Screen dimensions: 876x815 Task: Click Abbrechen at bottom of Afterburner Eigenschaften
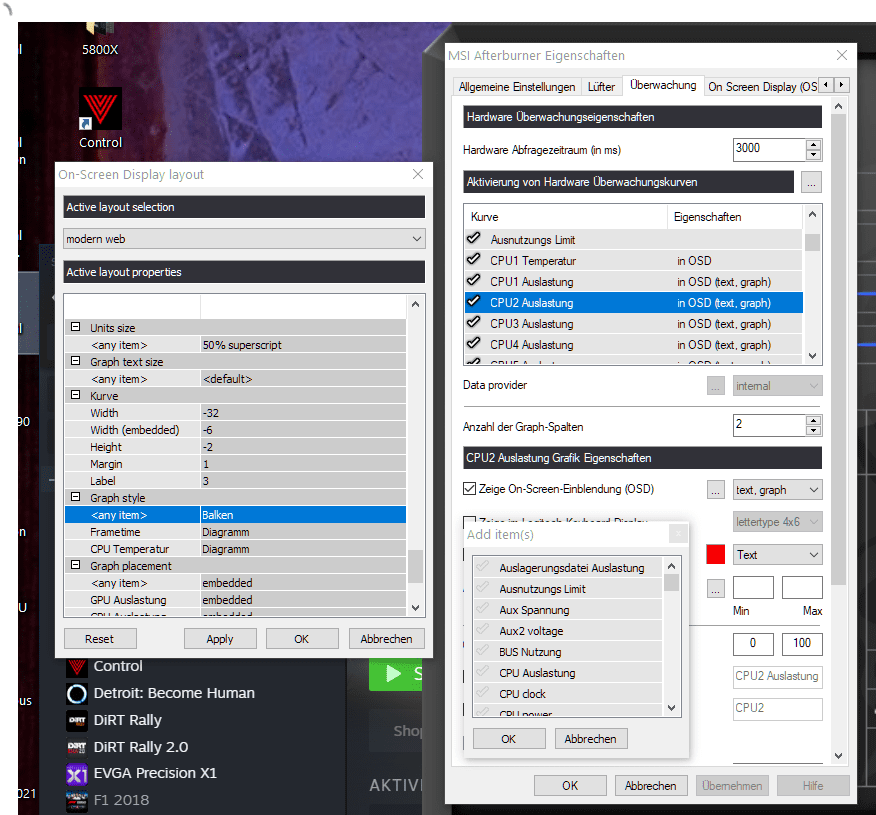pyautogui.click(x=651, y=786)
